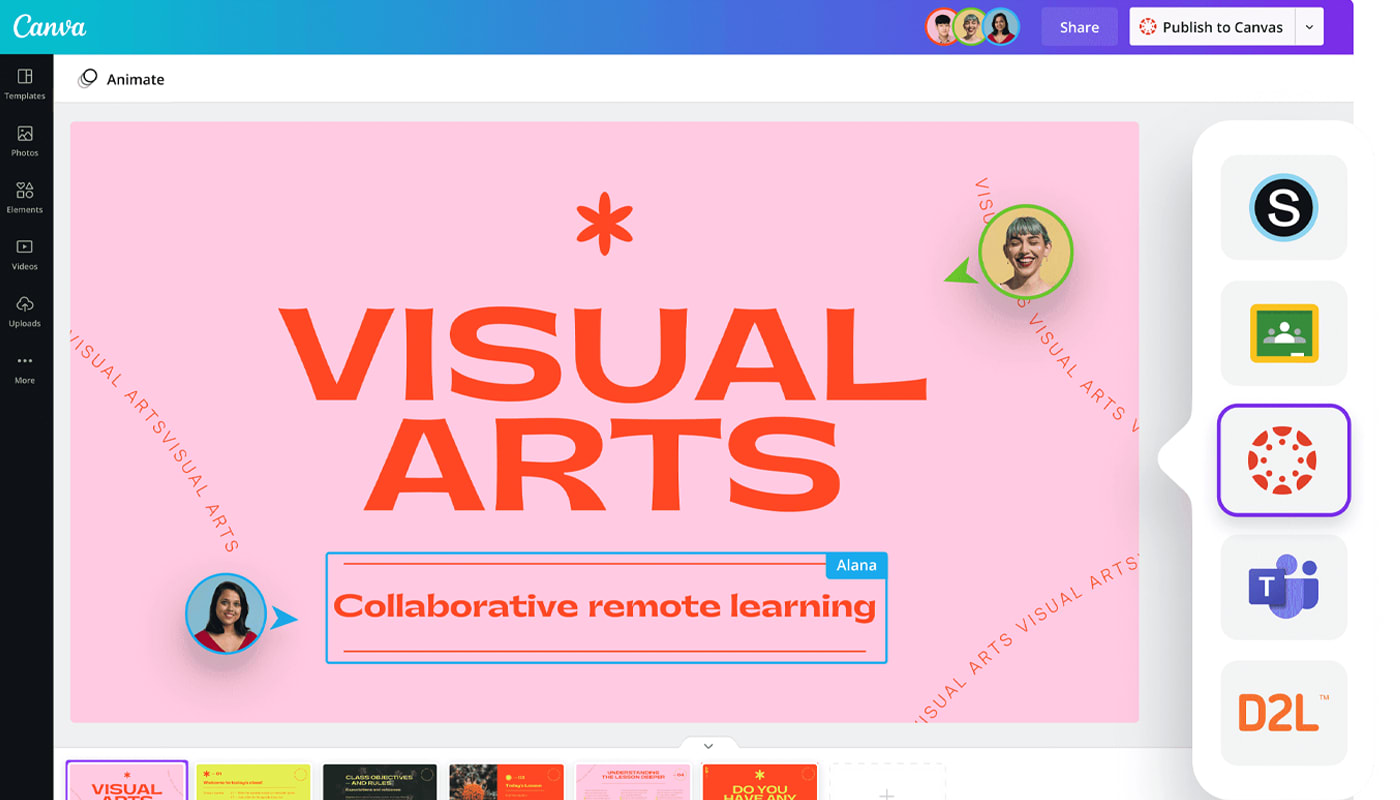Image resolution: width=1400 pixels, height=800 pixels.
Task: Select the Schoology integration icon
Action: [x=1283, y=208]
